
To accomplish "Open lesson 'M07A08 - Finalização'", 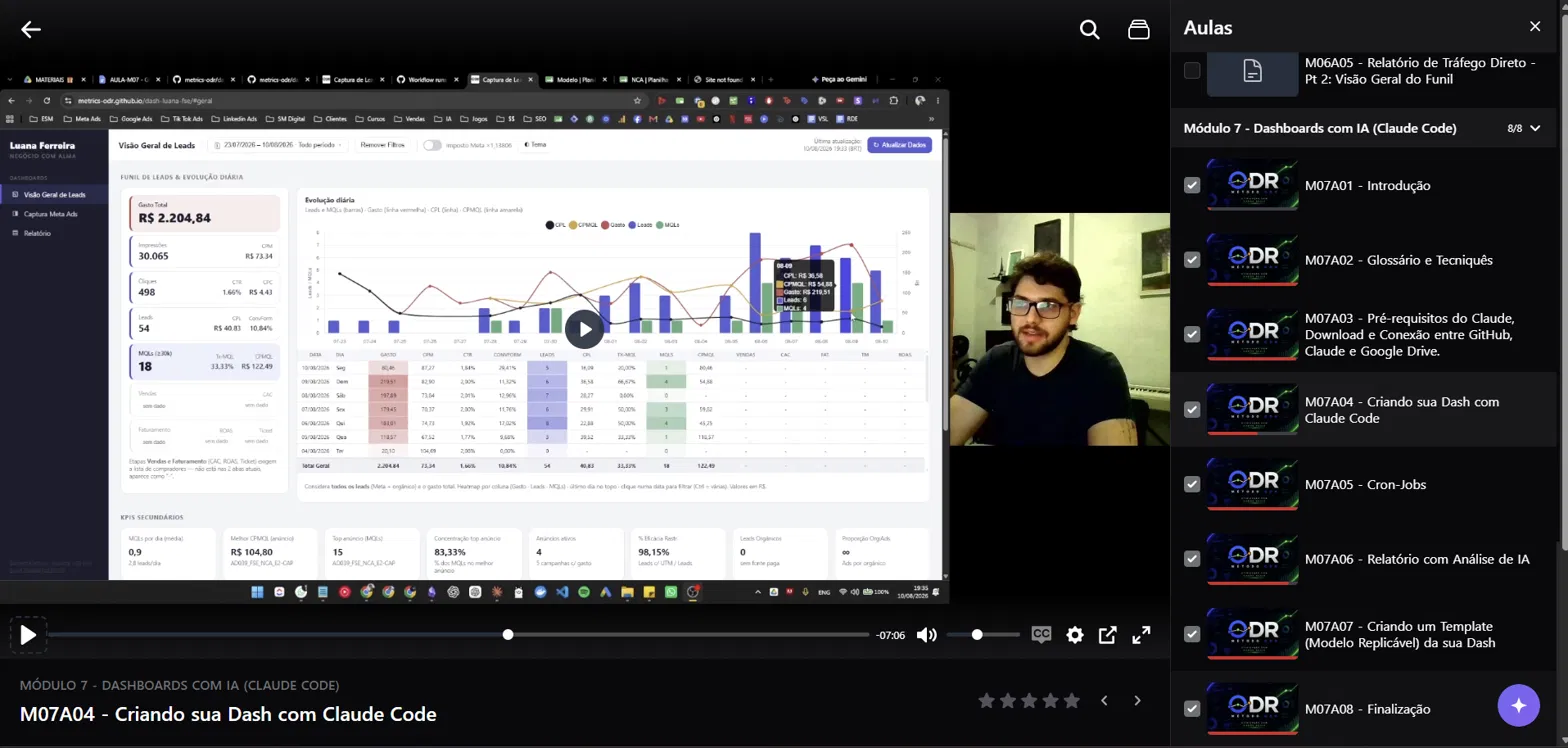I will (1368, 709).
